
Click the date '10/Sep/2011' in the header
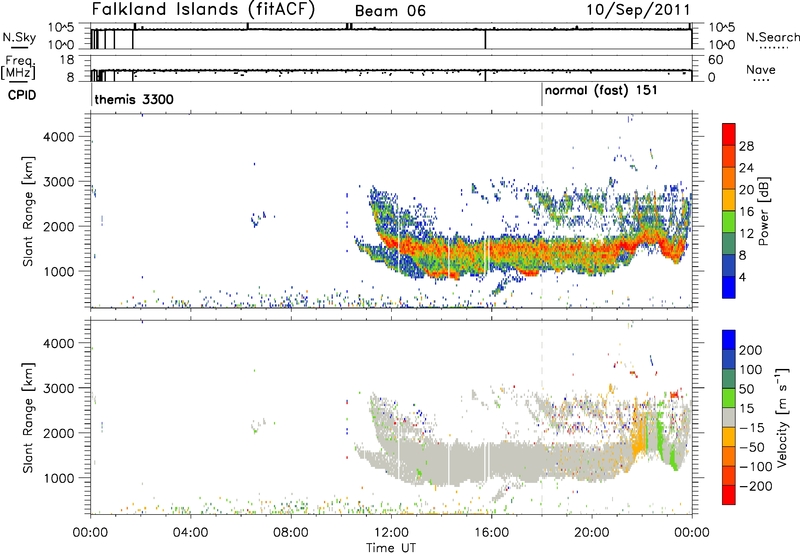638,9
